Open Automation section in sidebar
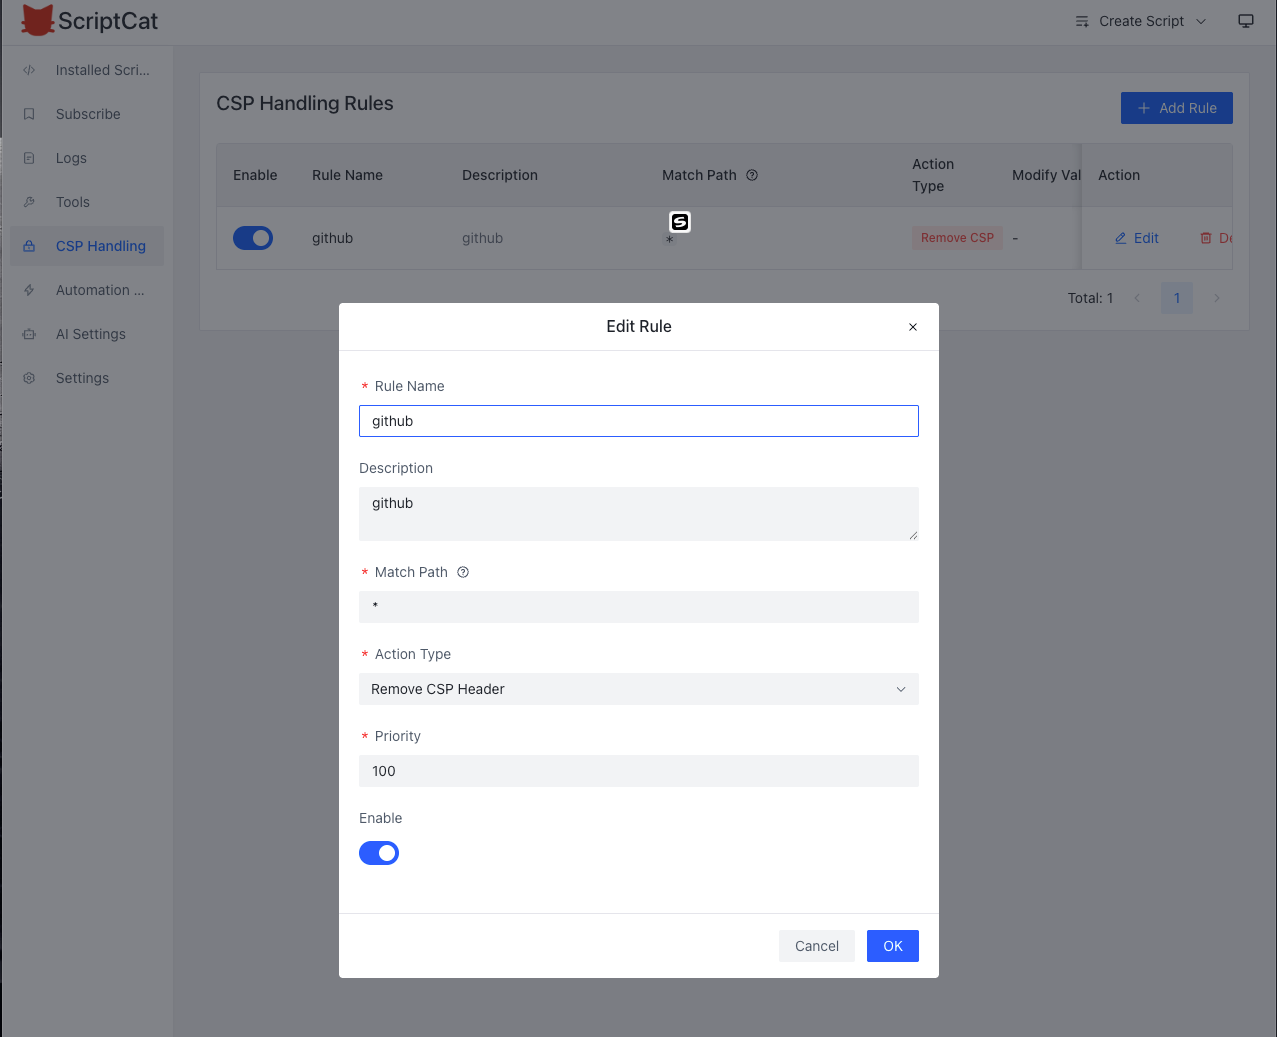1277x1037 pixels. tap(99, 290)
